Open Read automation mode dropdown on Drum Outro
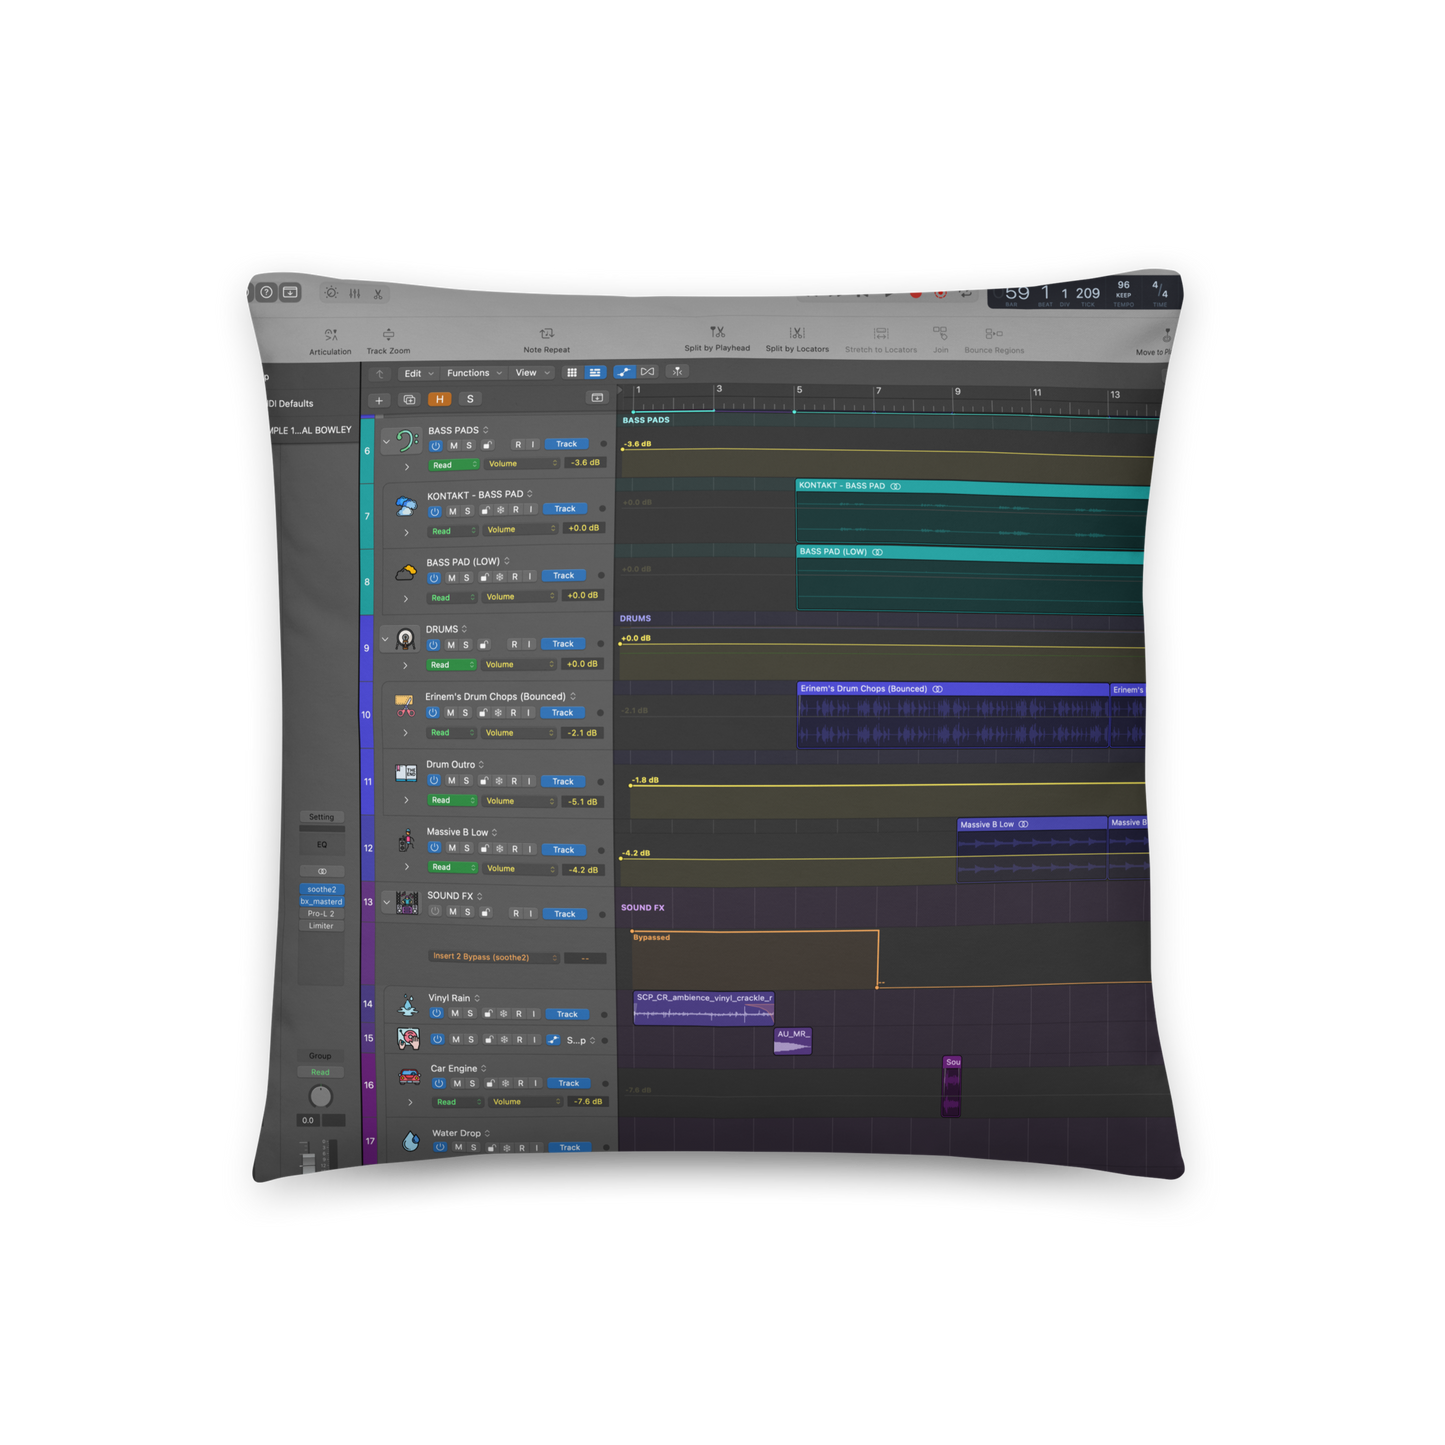This screenshot has width=1445, height=1445. tap(451, 801)
